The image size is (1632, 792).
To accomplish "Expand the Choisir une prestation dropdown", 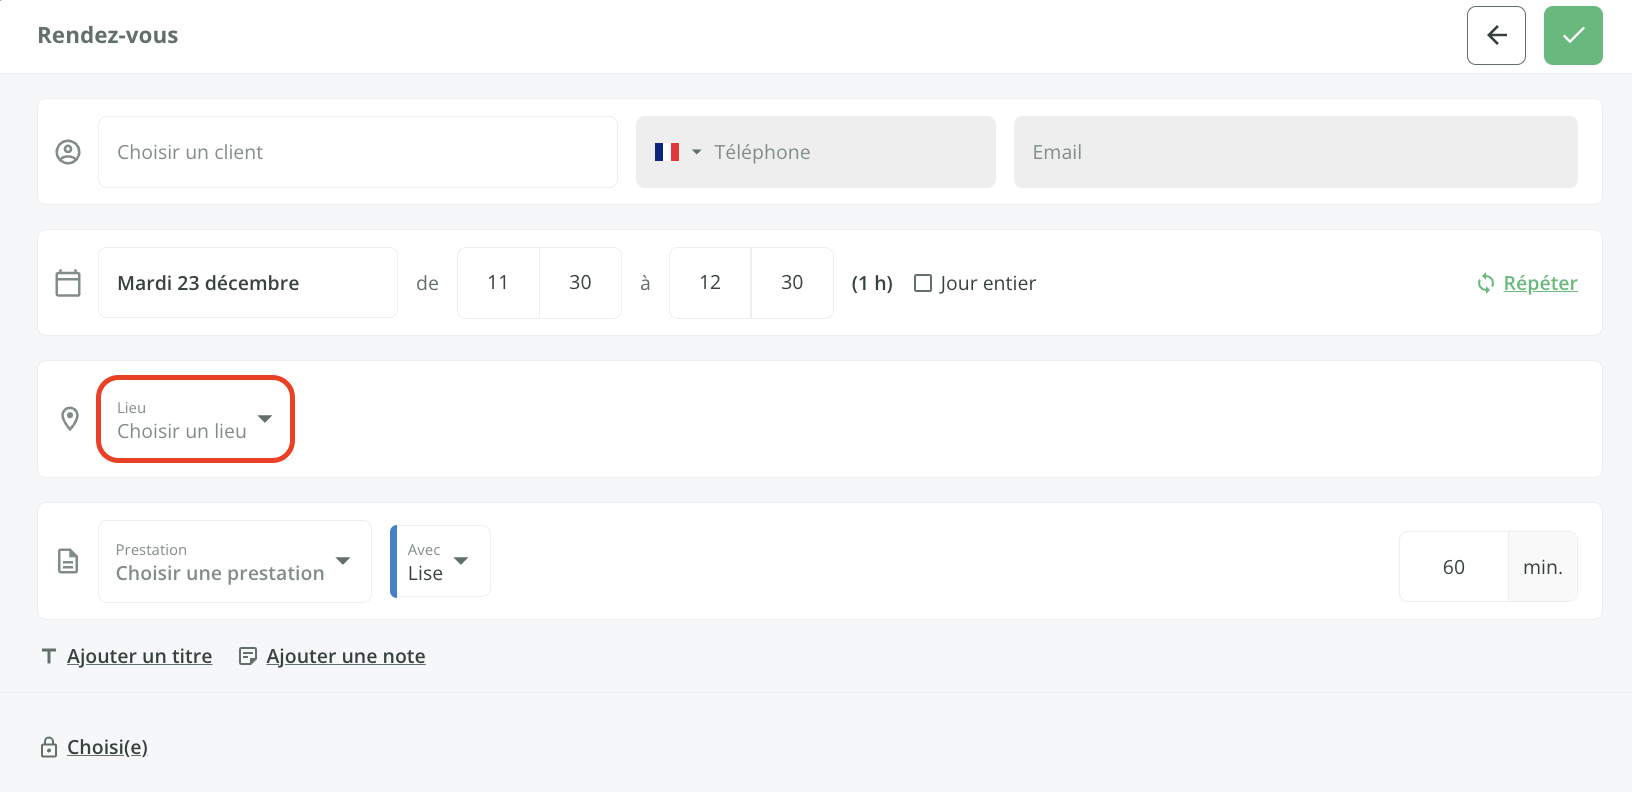I will click(x=234, y=561).
